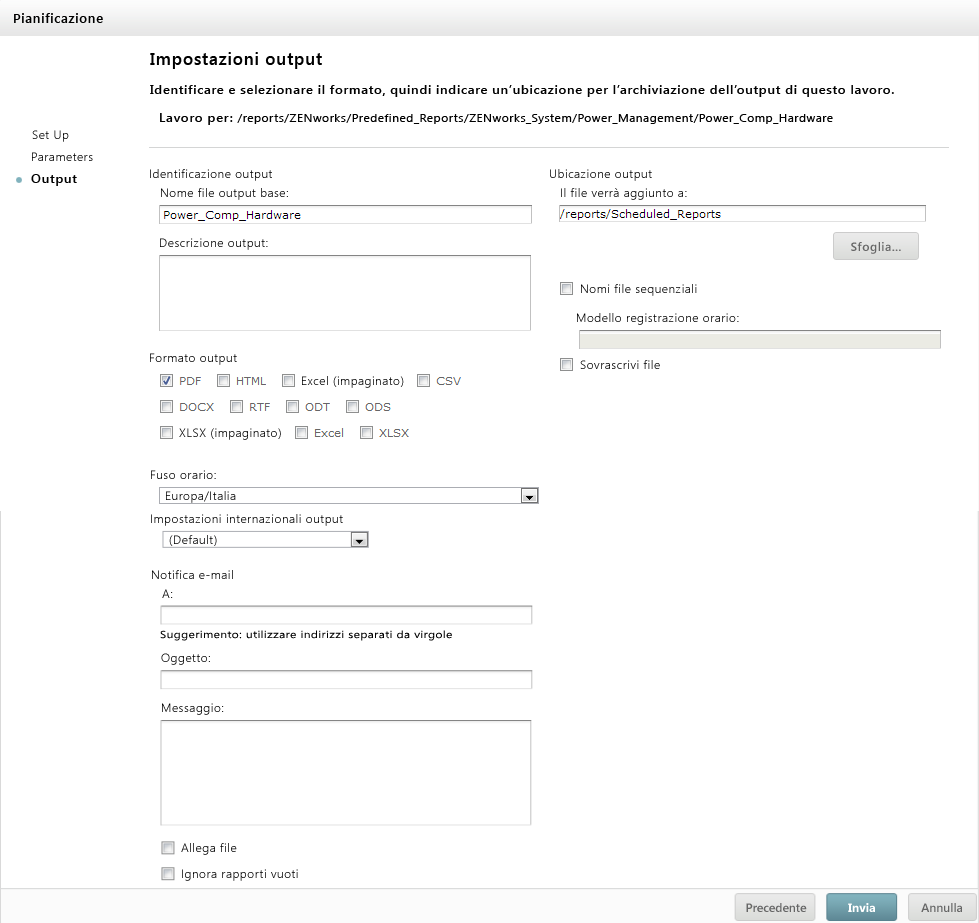The height and width of the screenshot is (923, 979).
Task: Open the Fuso orario dropdown
Action: (x=530, y=496)
